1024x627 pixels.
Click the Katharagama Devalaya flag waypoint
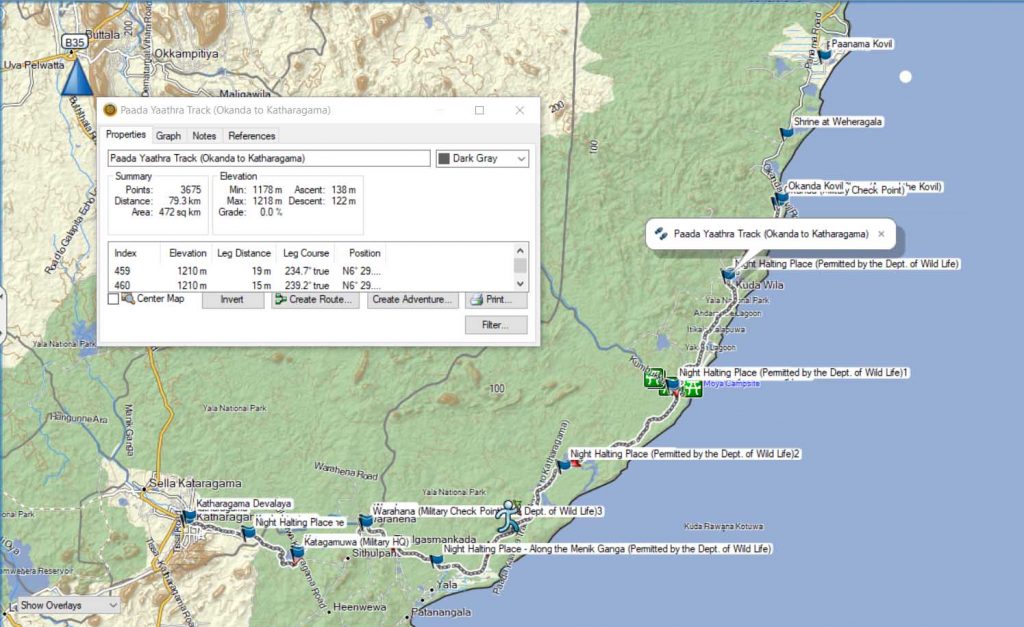(x=189, y=516)
